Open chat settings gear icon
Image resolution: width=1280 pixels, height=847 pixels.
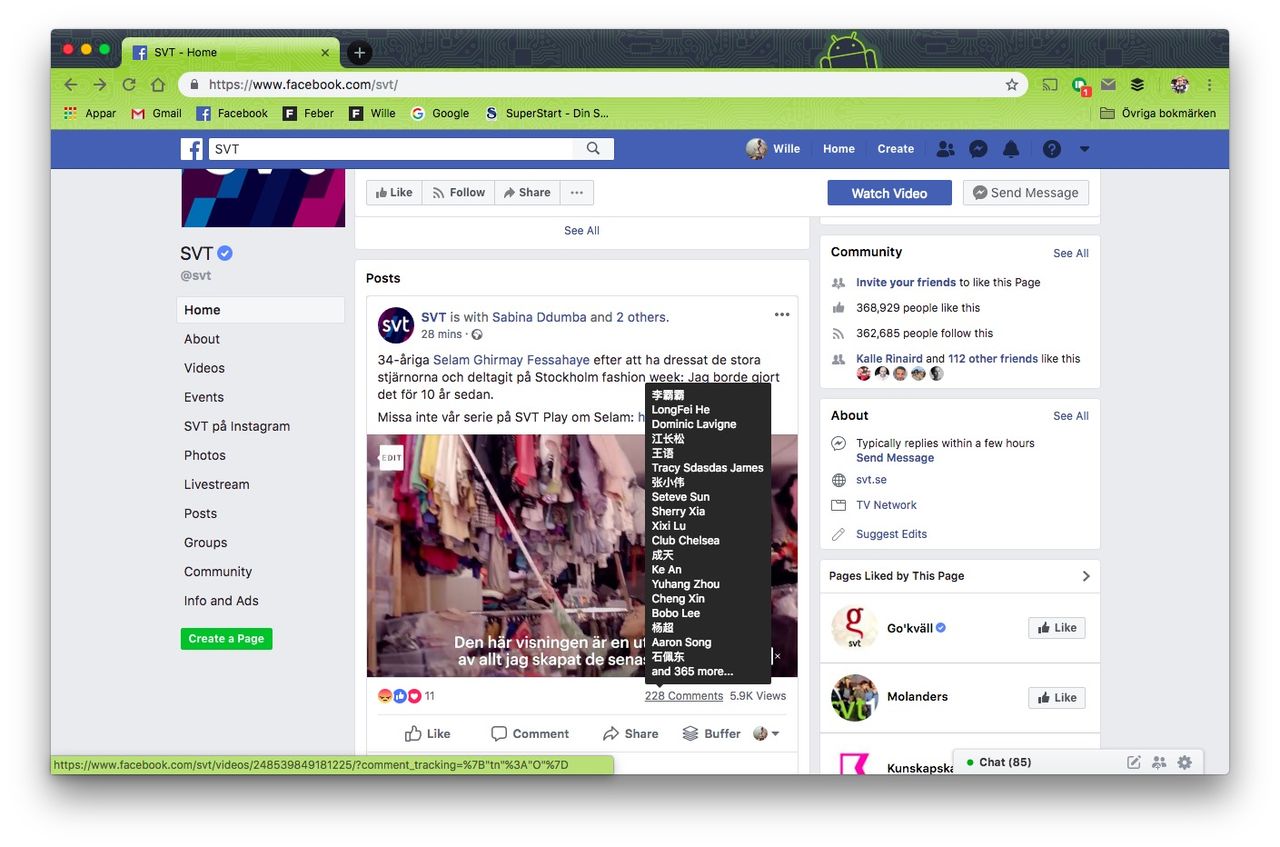tap(1185, 762)
